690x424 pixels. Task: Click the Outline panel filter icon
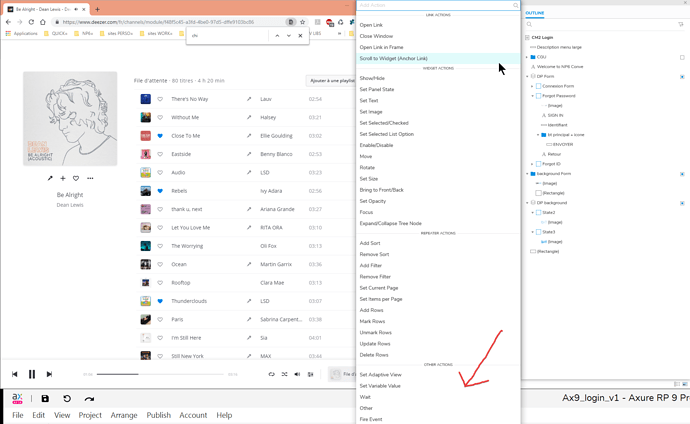[x=681, y=24]
